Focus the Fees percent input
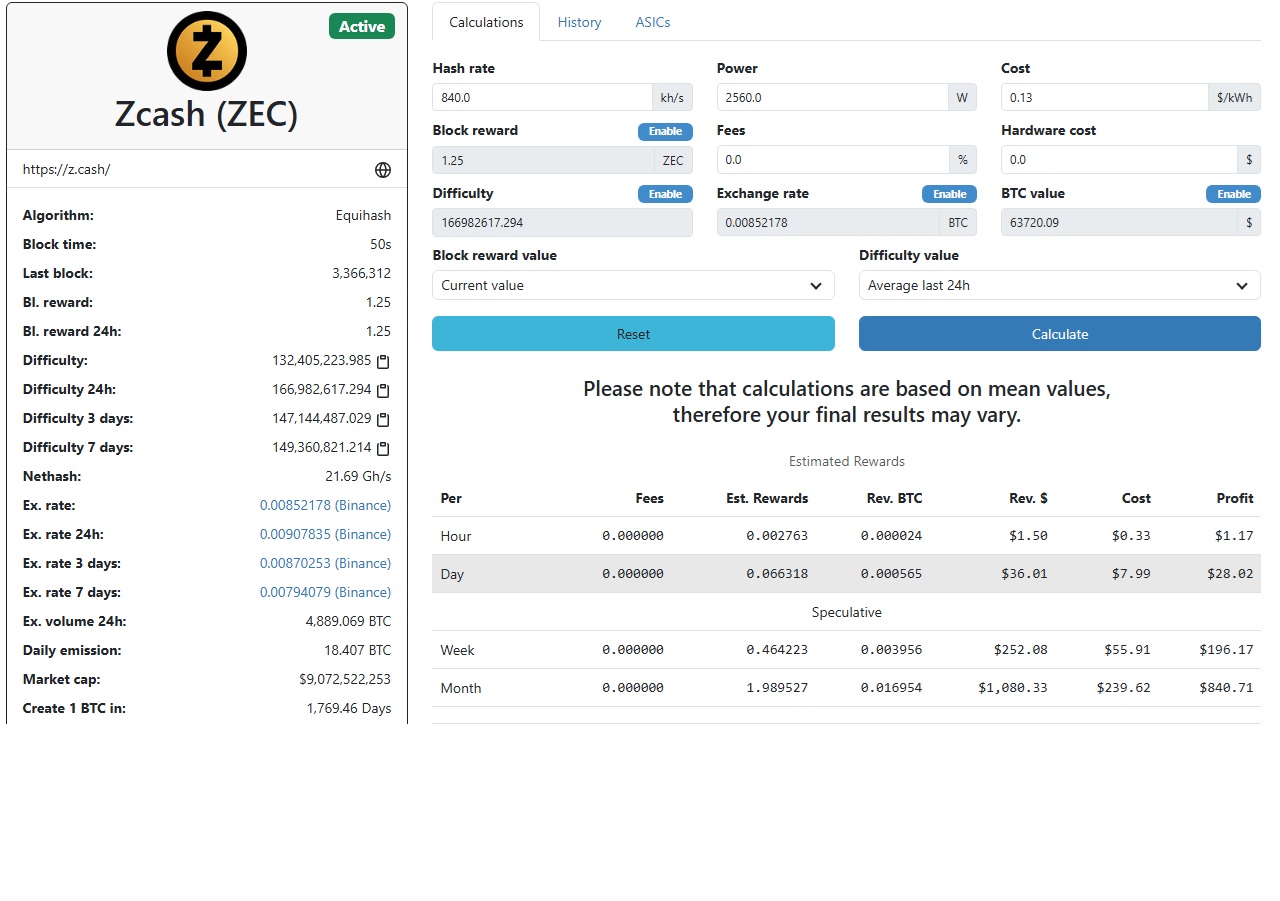Image resolution: width=1280 pixels, height=901 pixels. pyautogui.click(x=832, y=160)
